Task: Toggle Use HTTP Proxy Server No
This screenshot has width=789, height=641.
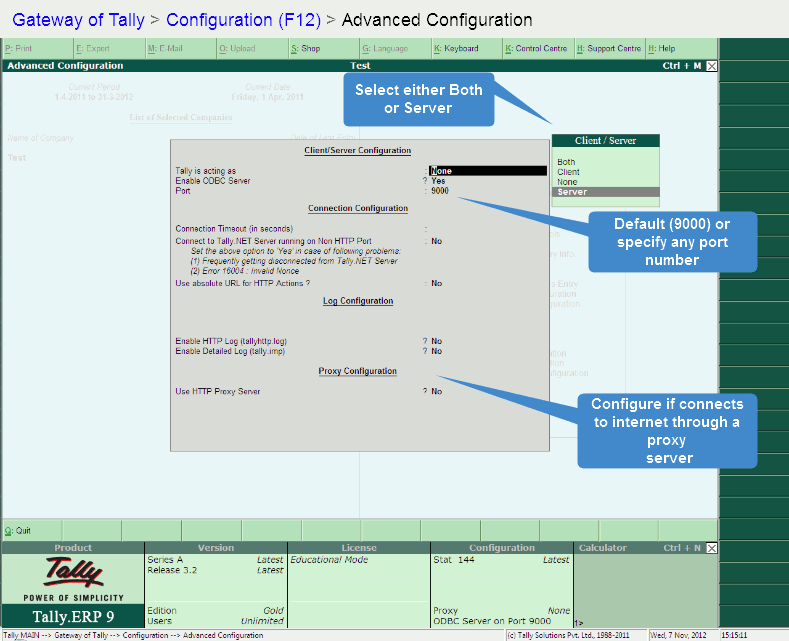Action: click(x=436, y=391)
